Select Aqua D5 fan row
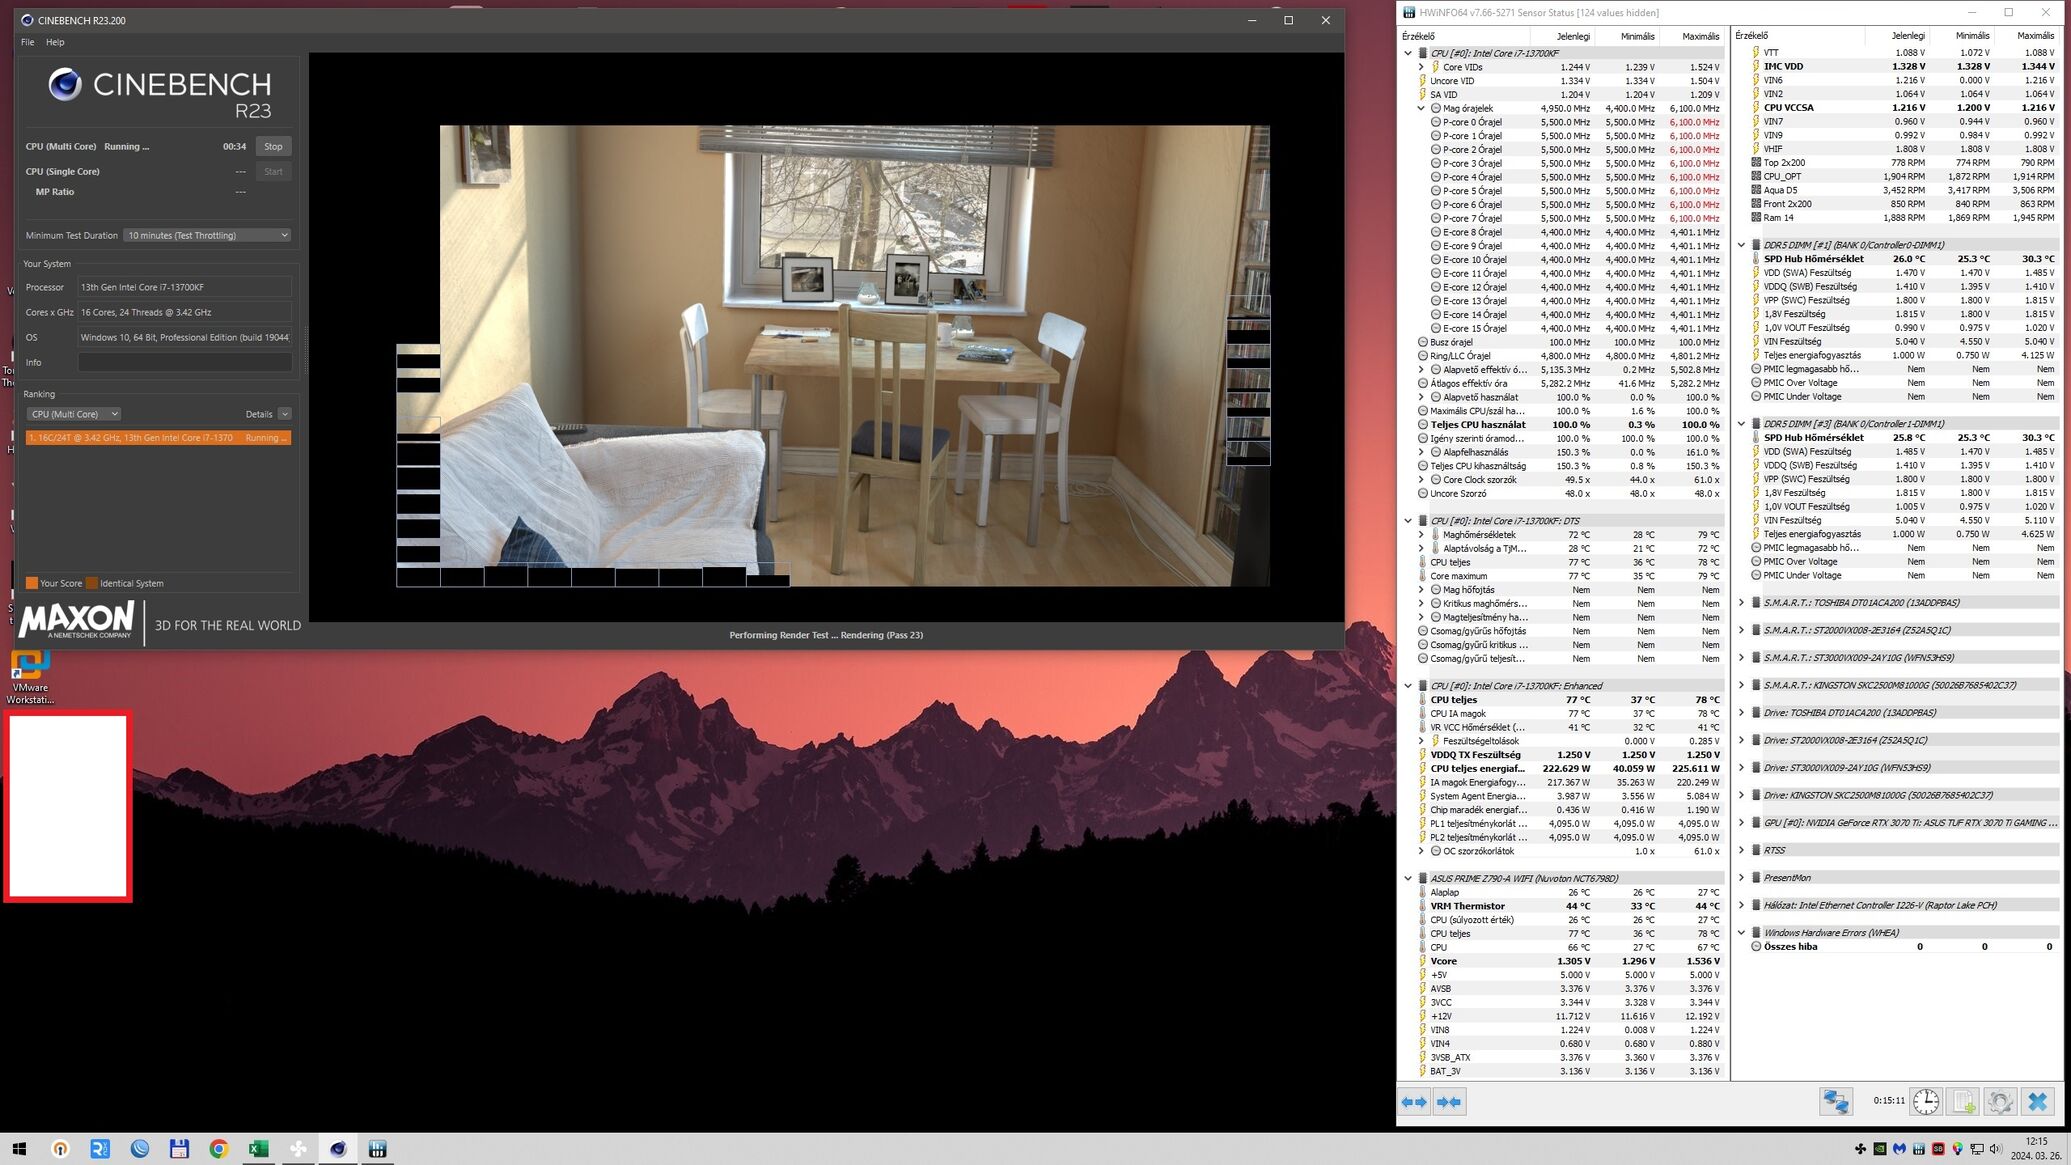Viewport: 2071px width, 1165px height. [x=1904, y=190]
